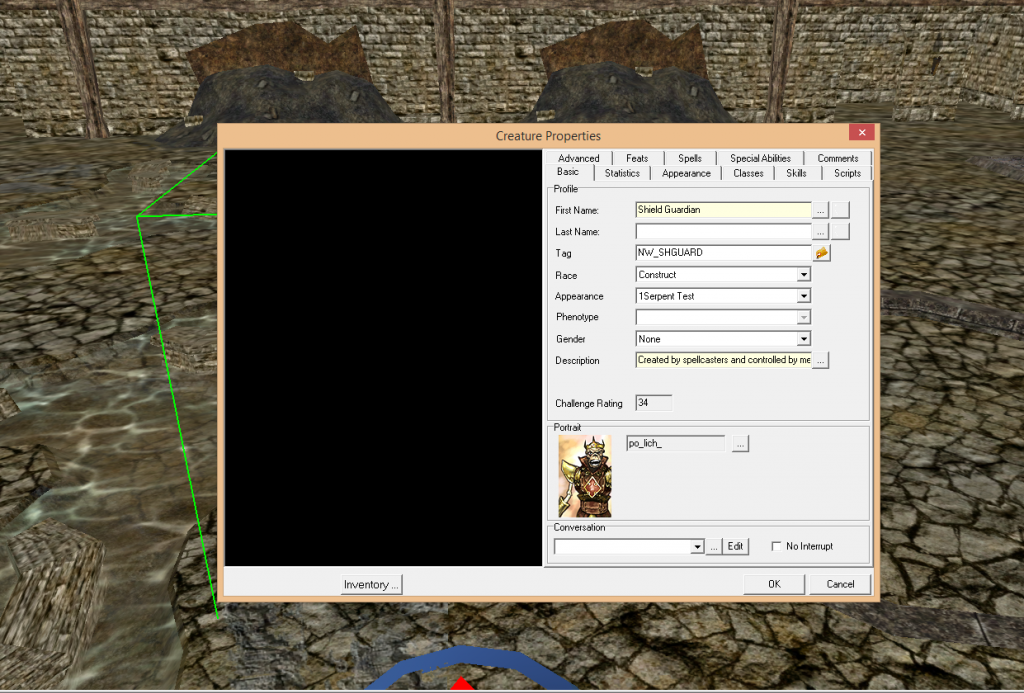Open the full Description editor
Image resolution: width=1024 pixels, height=693 pixels.
820,360
